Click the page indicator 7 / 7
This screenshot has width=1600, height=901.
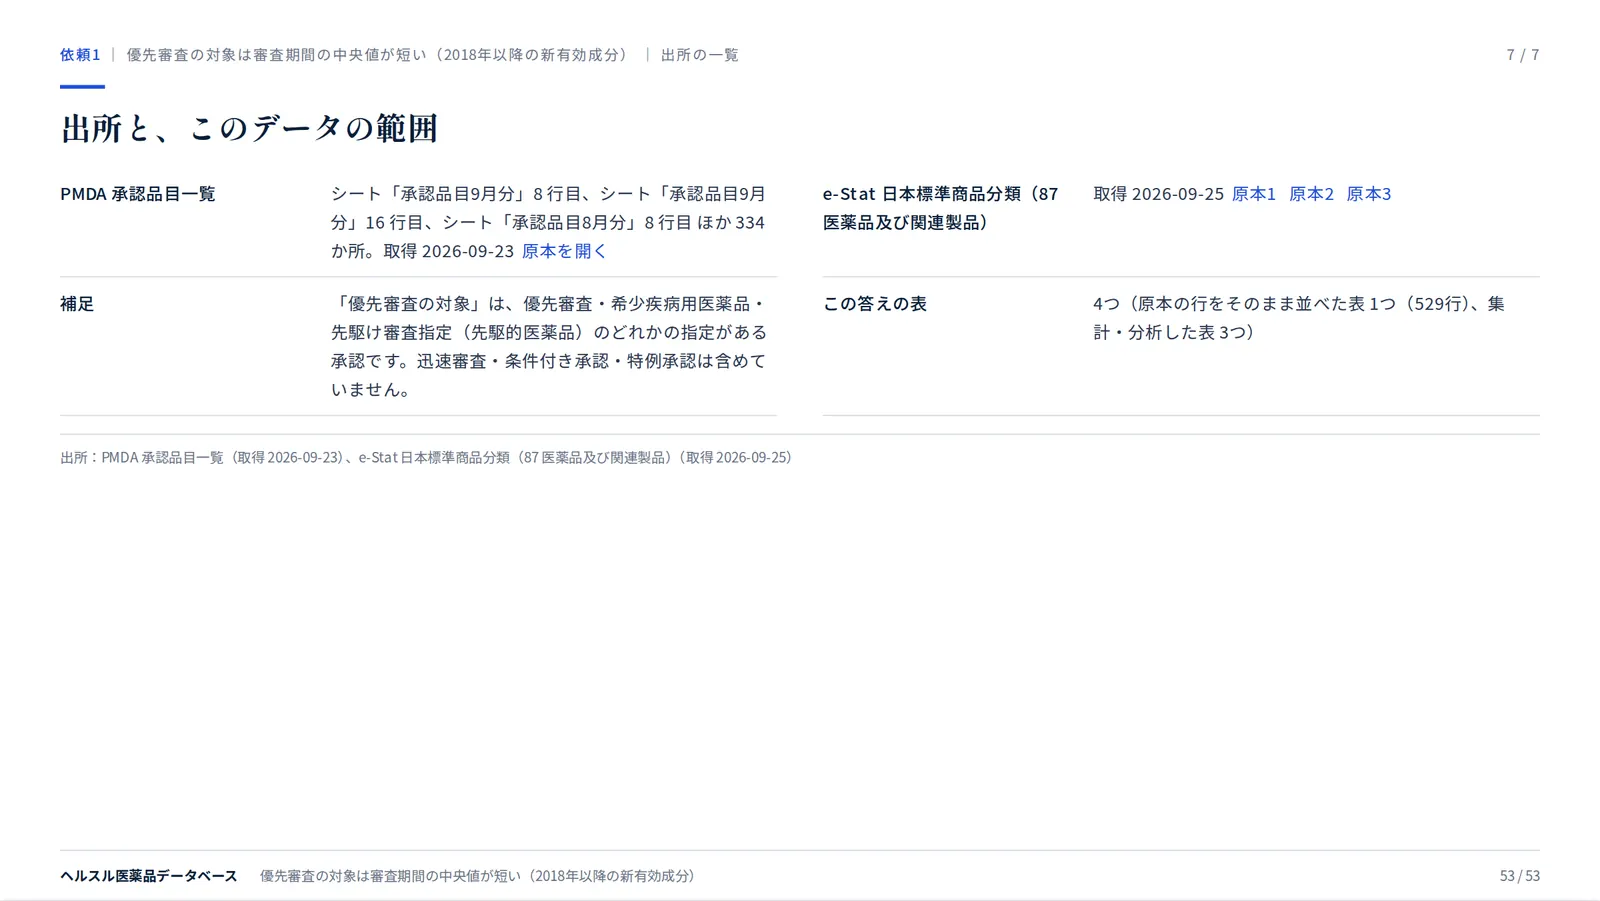(x=1523, y=55)
